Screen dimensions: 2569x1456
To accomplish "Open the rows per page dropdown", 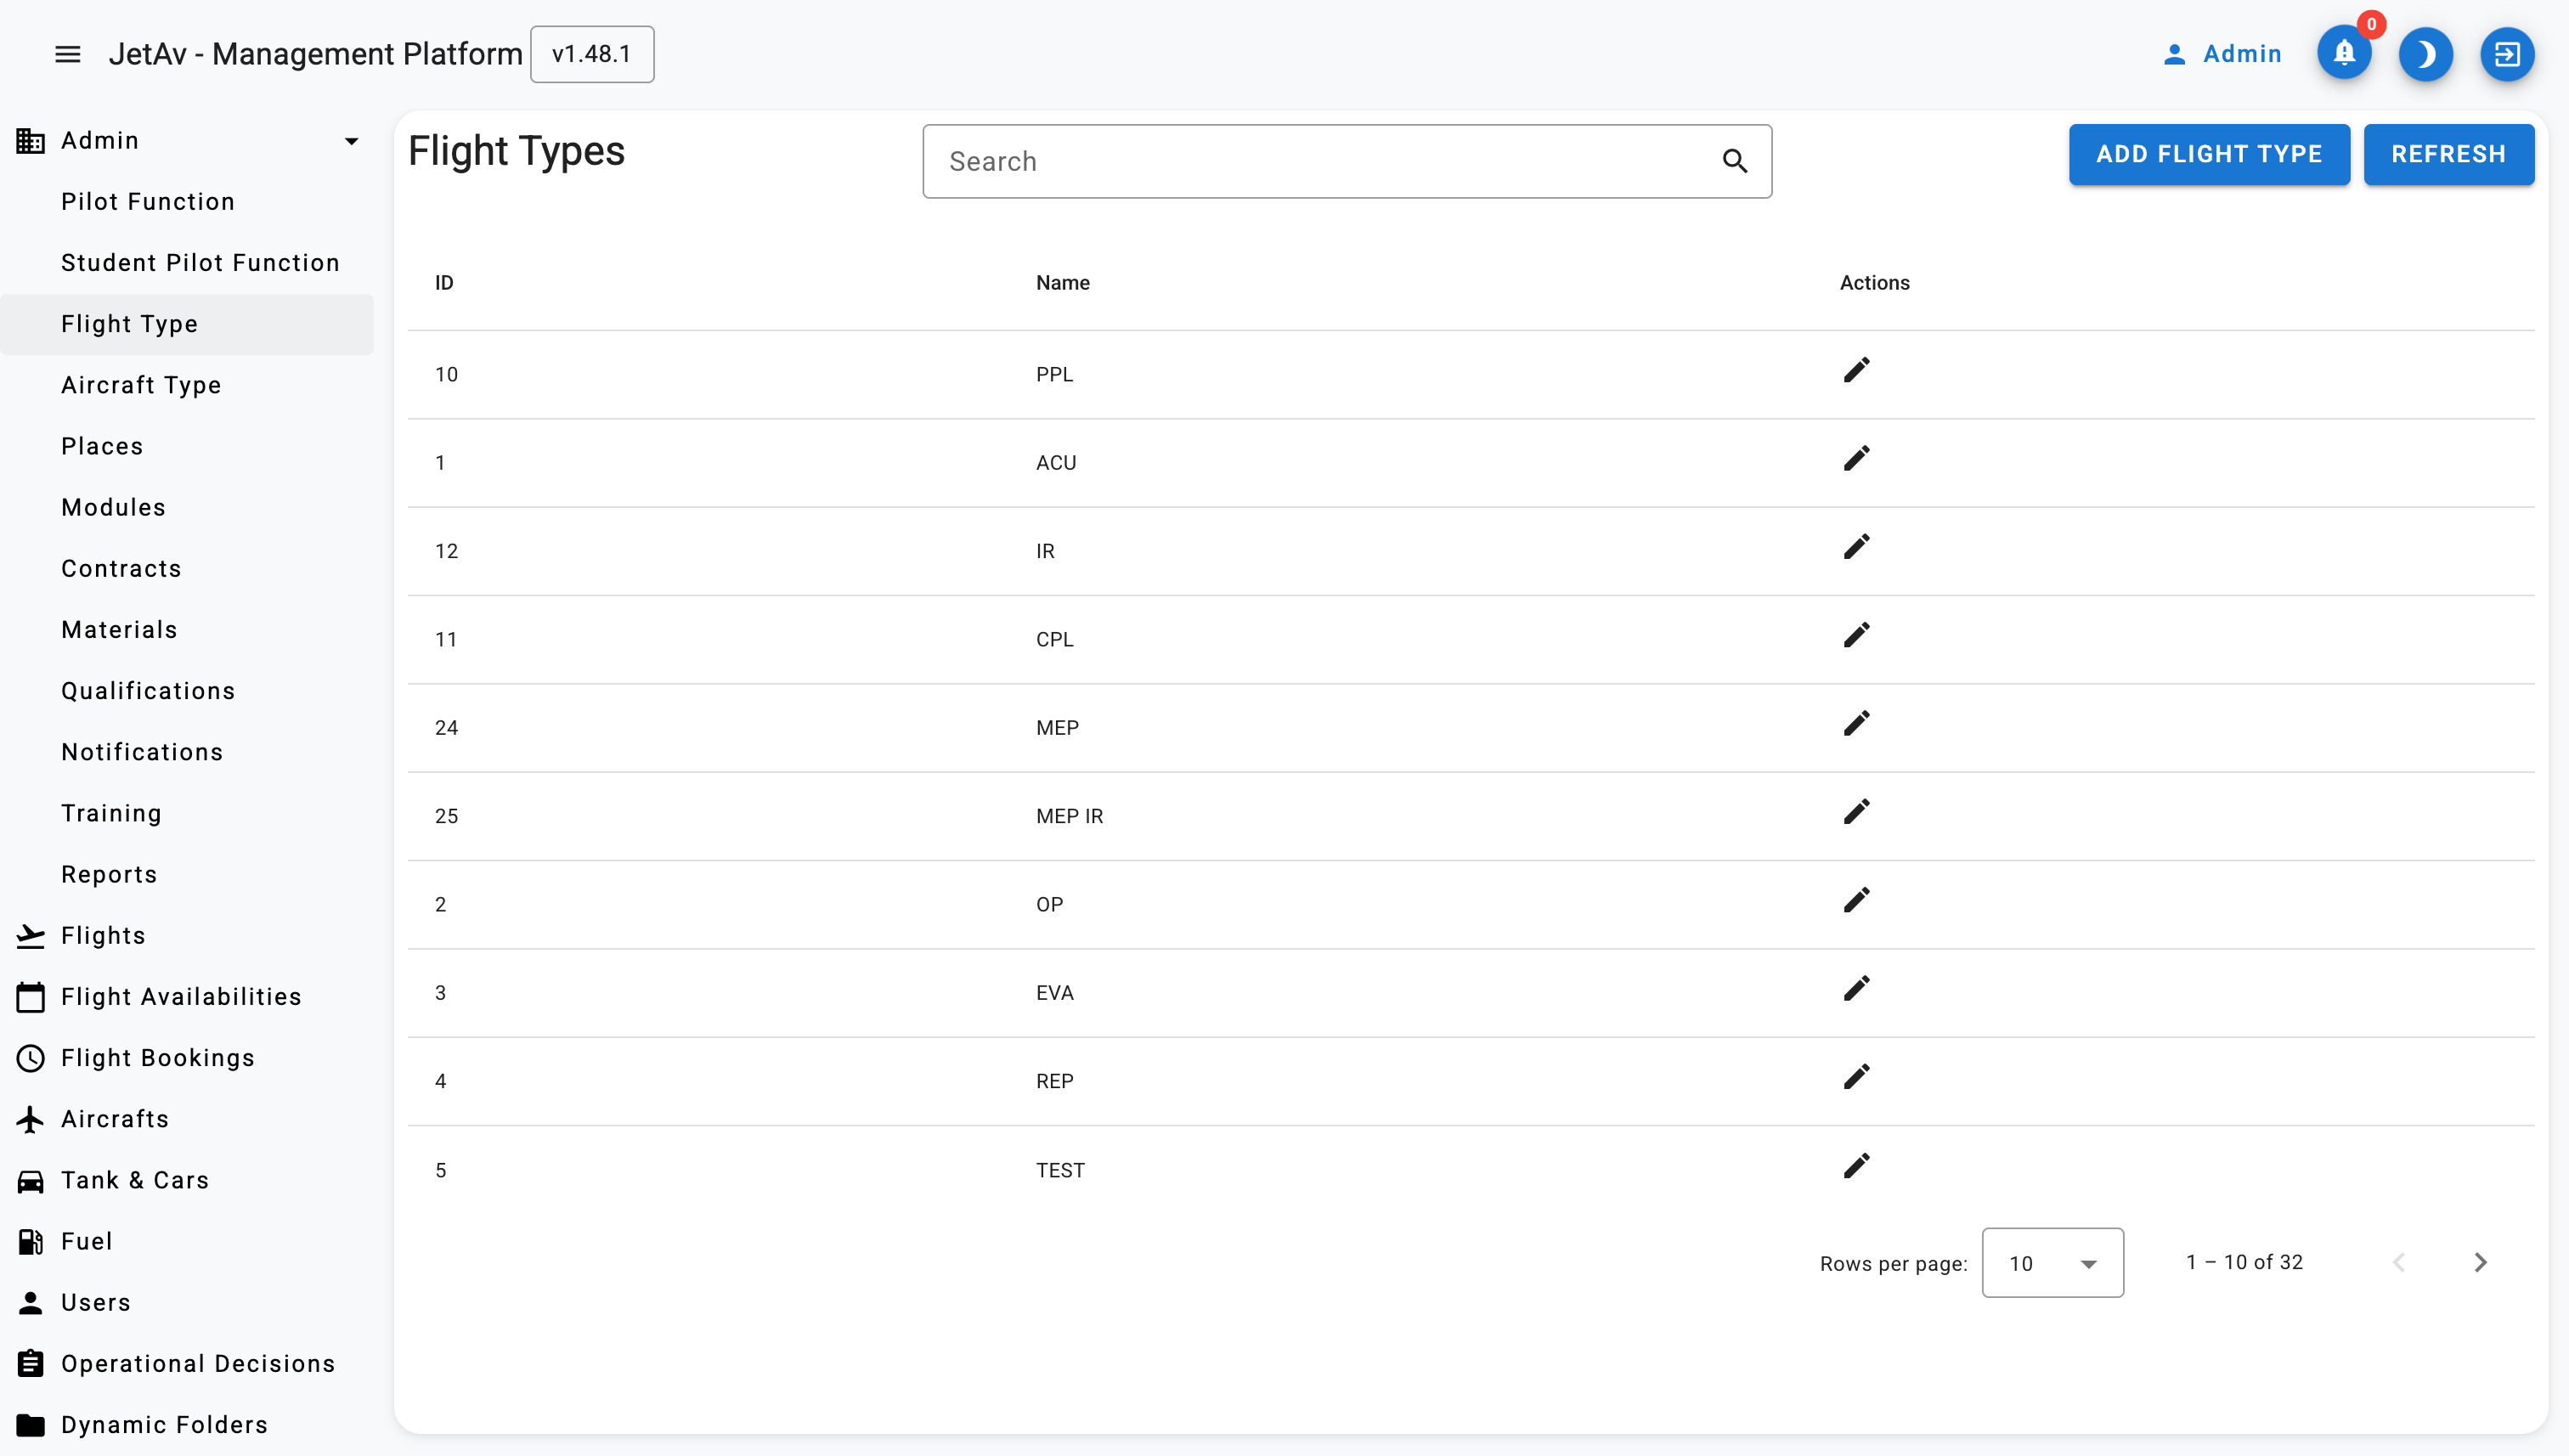I will tap(2052, 1263).
